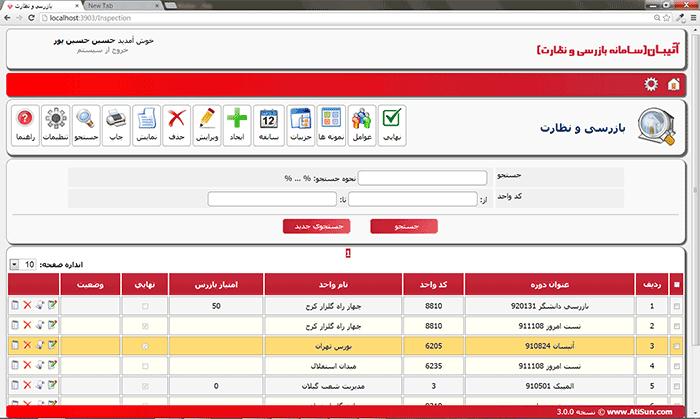Click نام واحد column header

333,285
